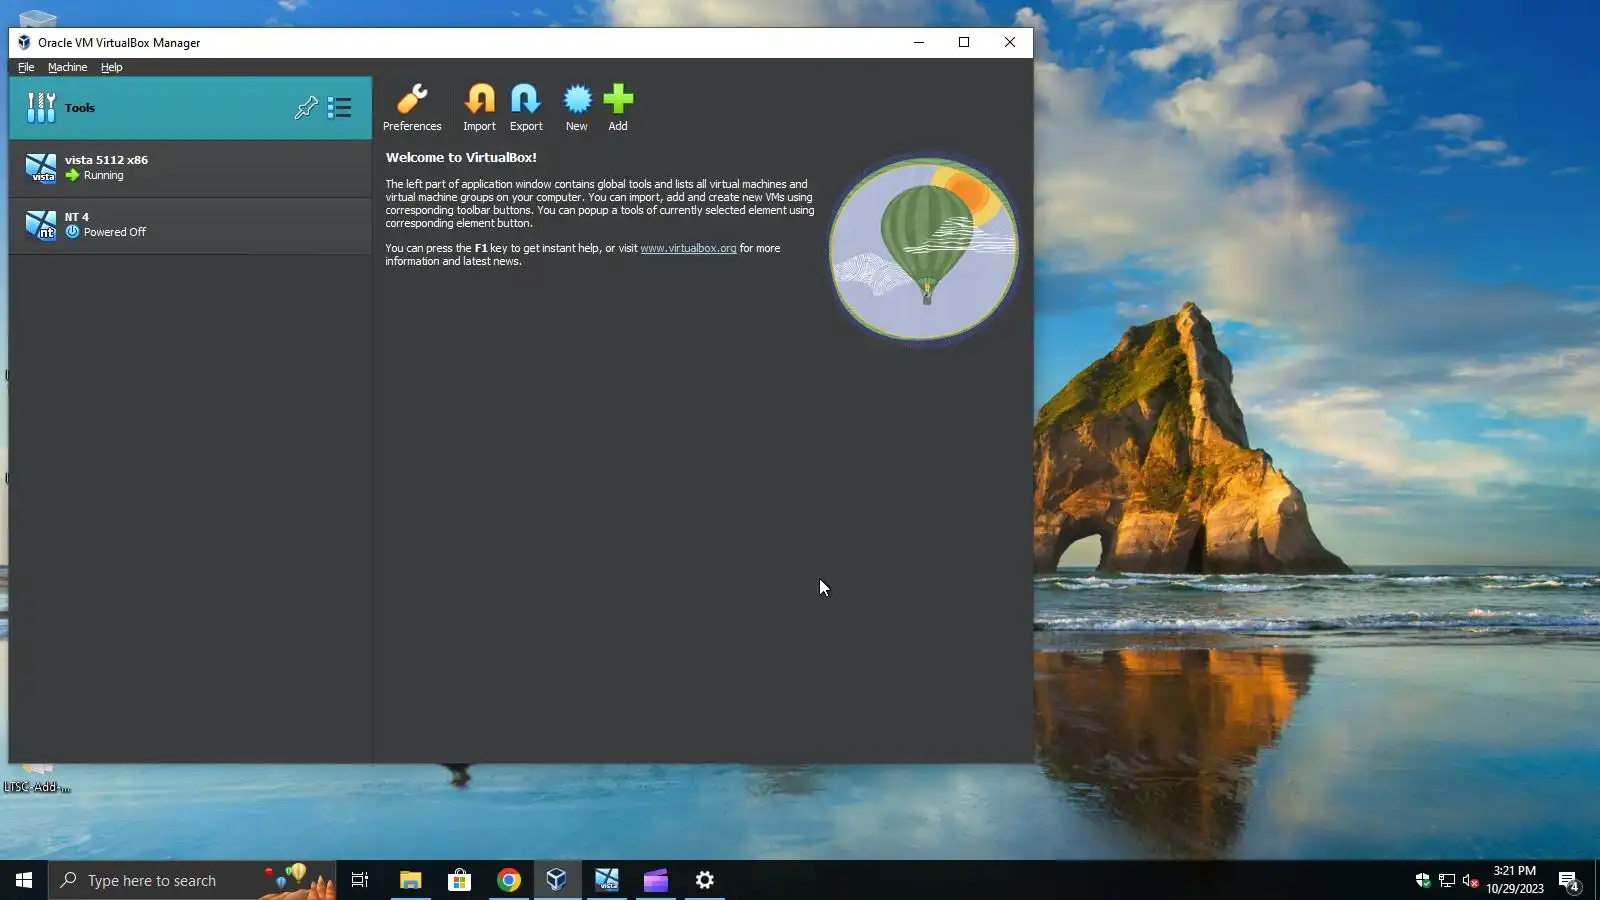Screen dimensions: 1600x900
Task: Open Settings gear on the taskbar
Action: tap(705, 880)
